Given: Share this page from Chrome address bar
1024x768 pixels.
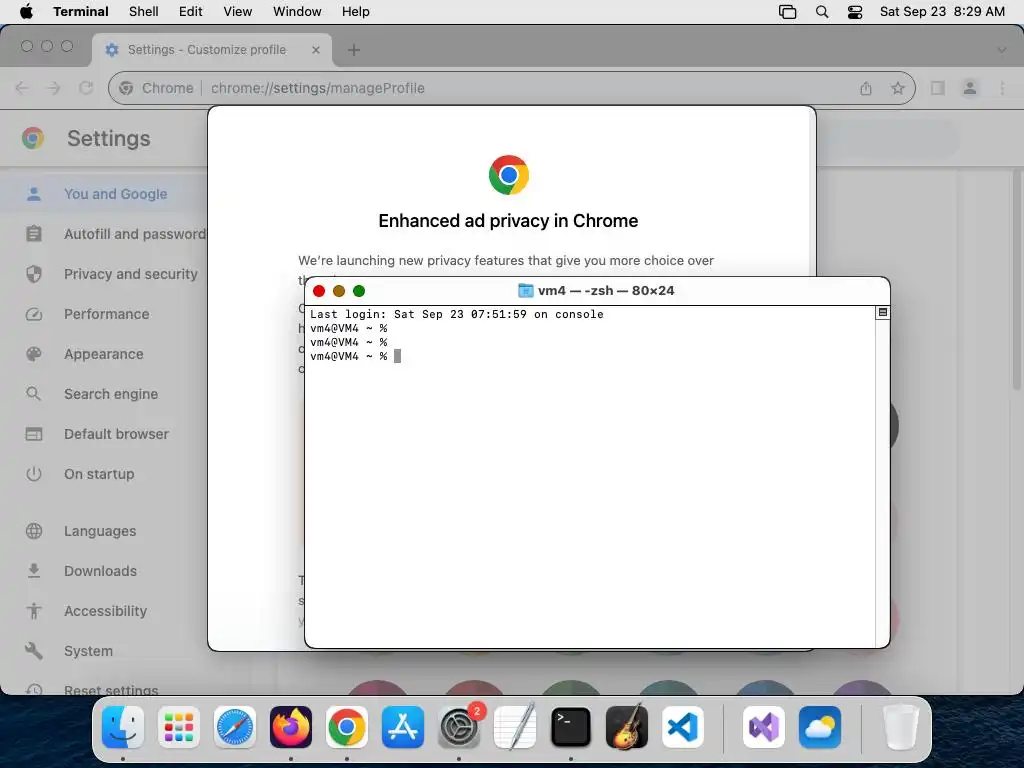Looking at the screenshot, I should point(866,88).
